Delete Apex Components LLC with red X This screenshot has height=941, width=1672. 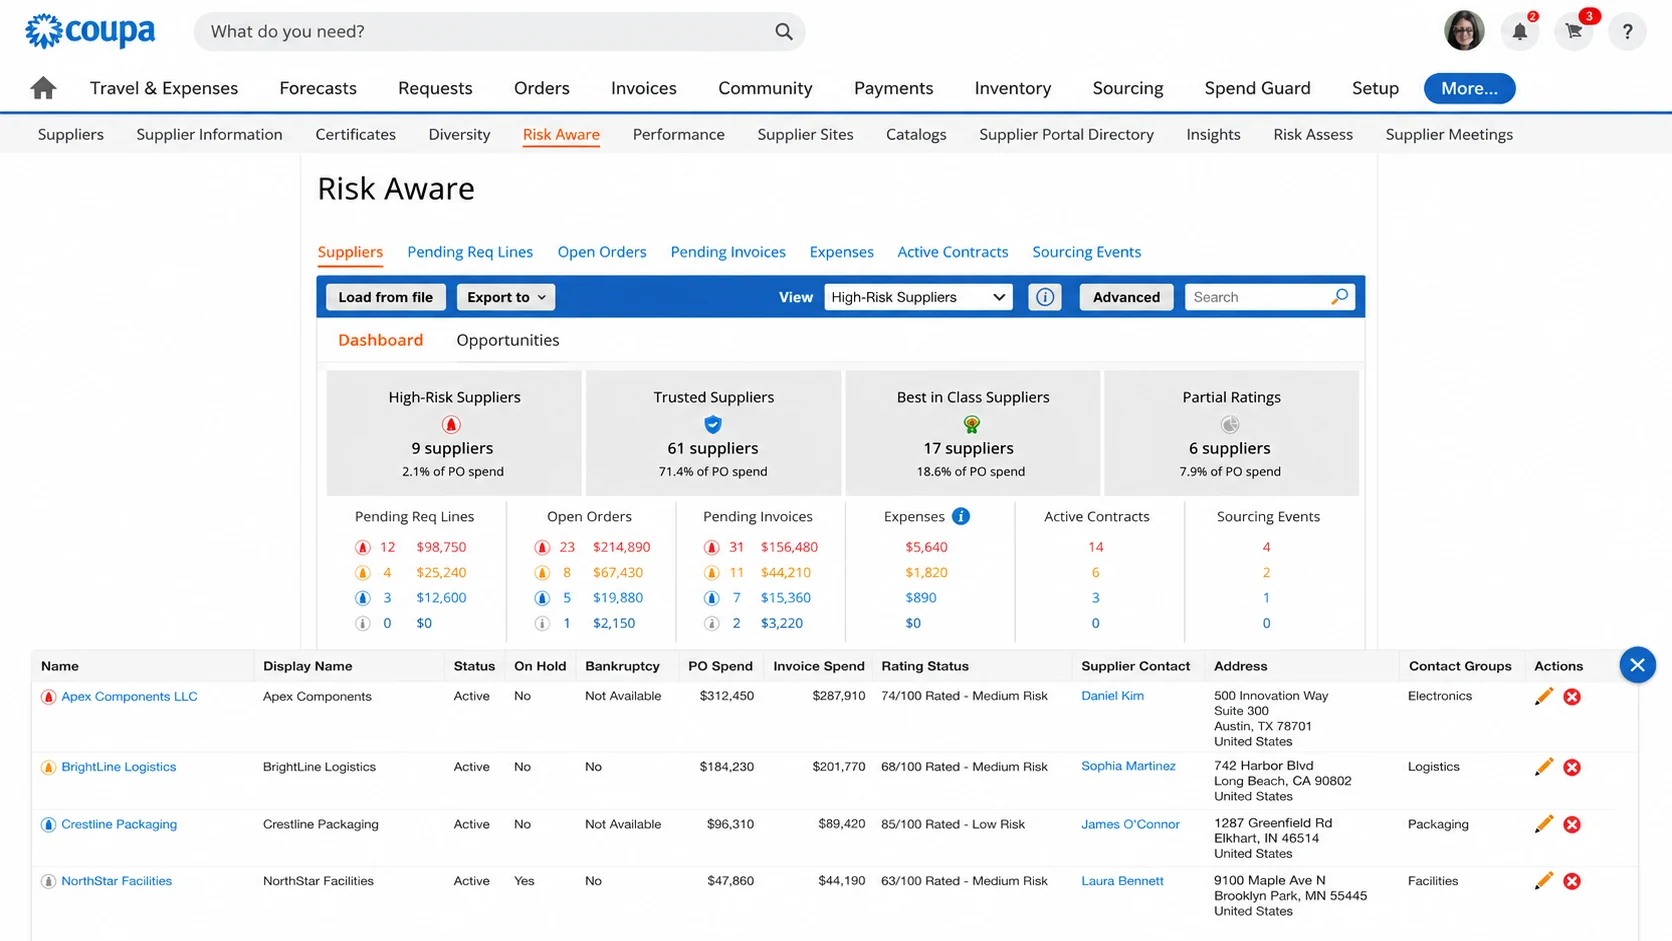pyautogui.click(x=1572, y=697)
